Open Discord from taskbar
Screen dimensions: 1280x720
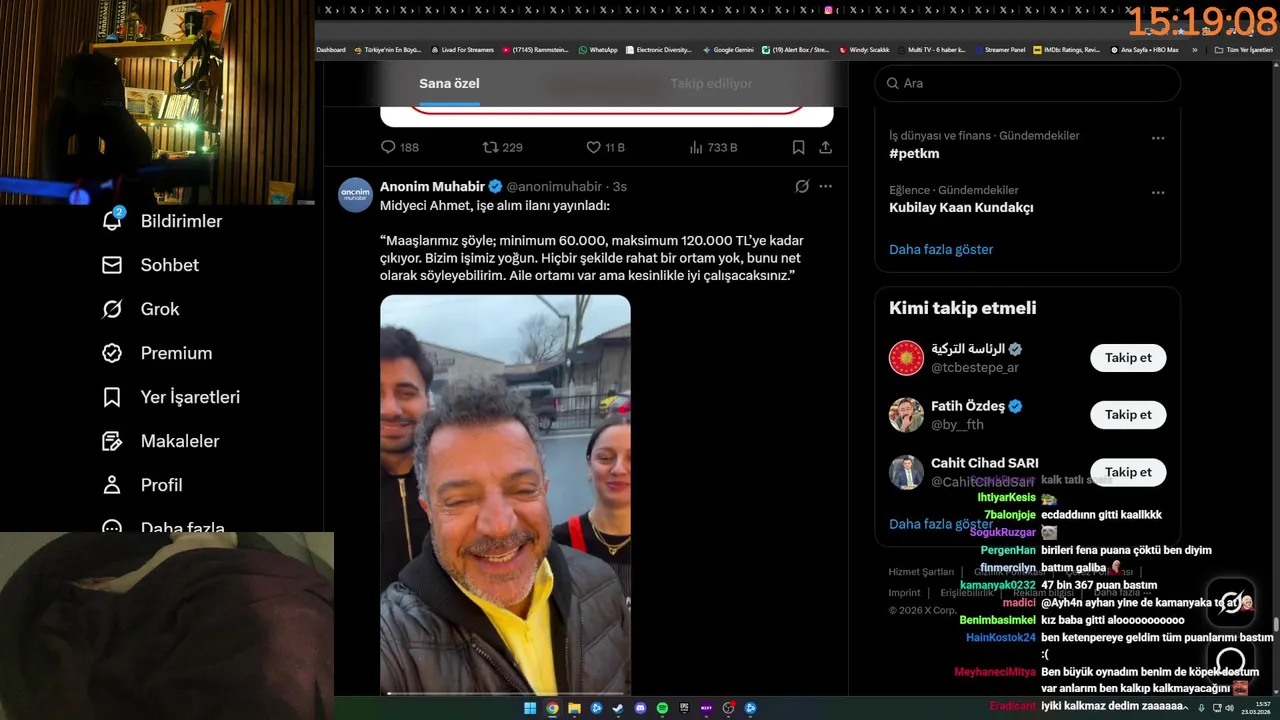(x=641, y=708)
